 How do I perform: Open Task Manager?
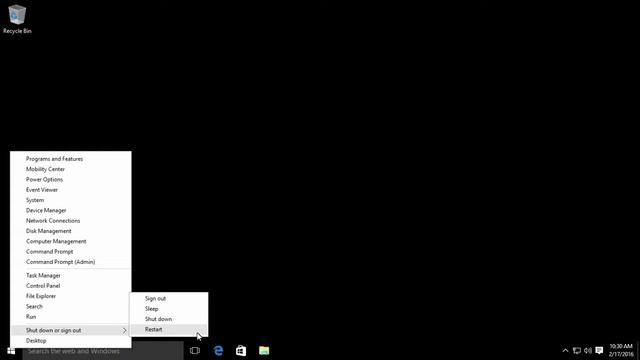pos(71,276)
